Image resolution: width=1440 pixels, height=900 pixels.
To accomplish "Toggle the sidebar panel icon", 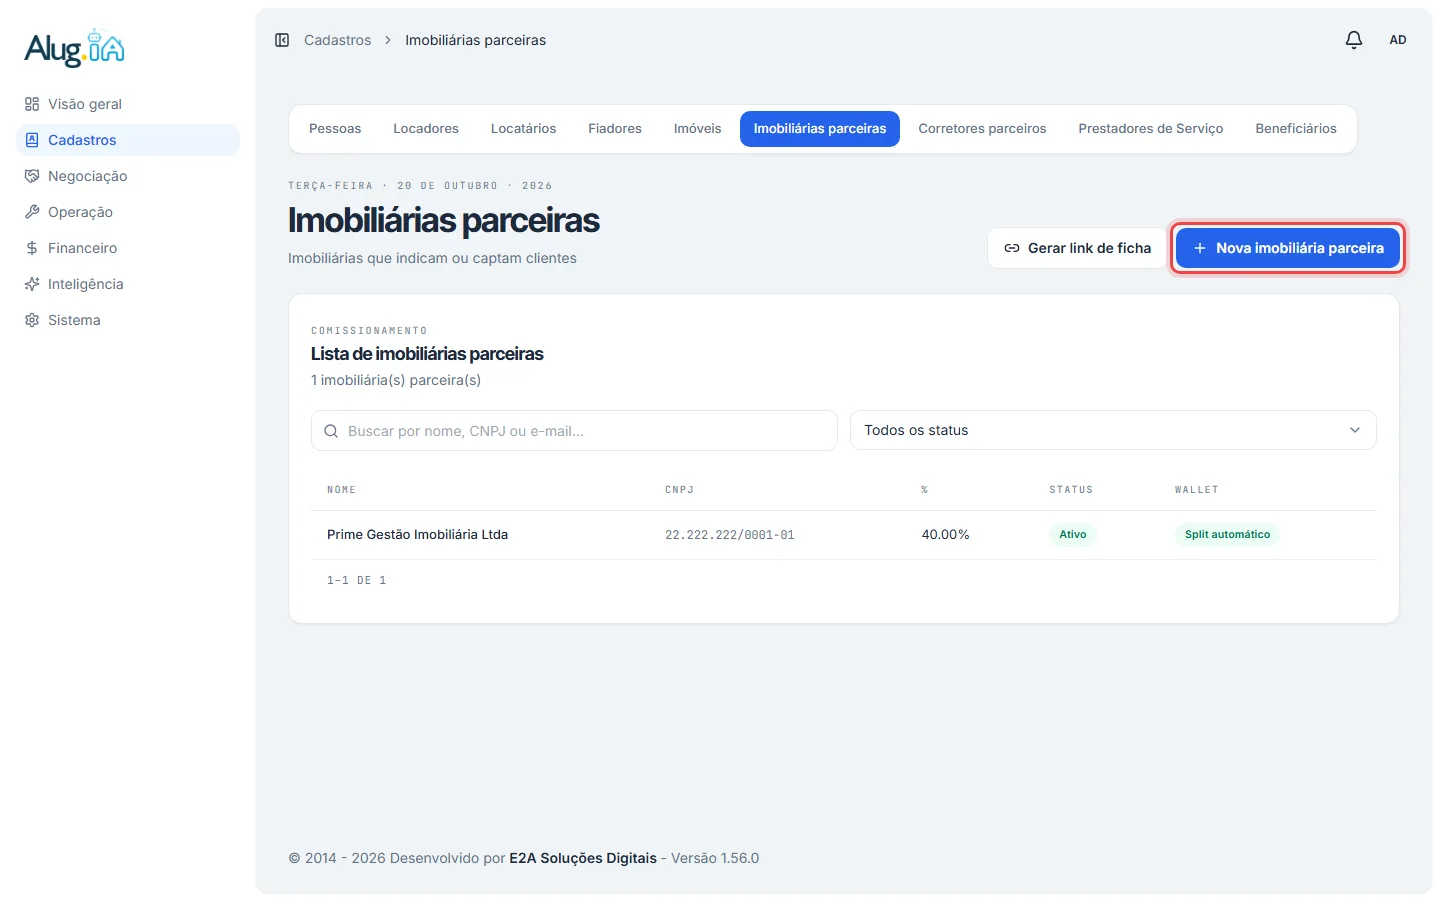I will 282,40.
